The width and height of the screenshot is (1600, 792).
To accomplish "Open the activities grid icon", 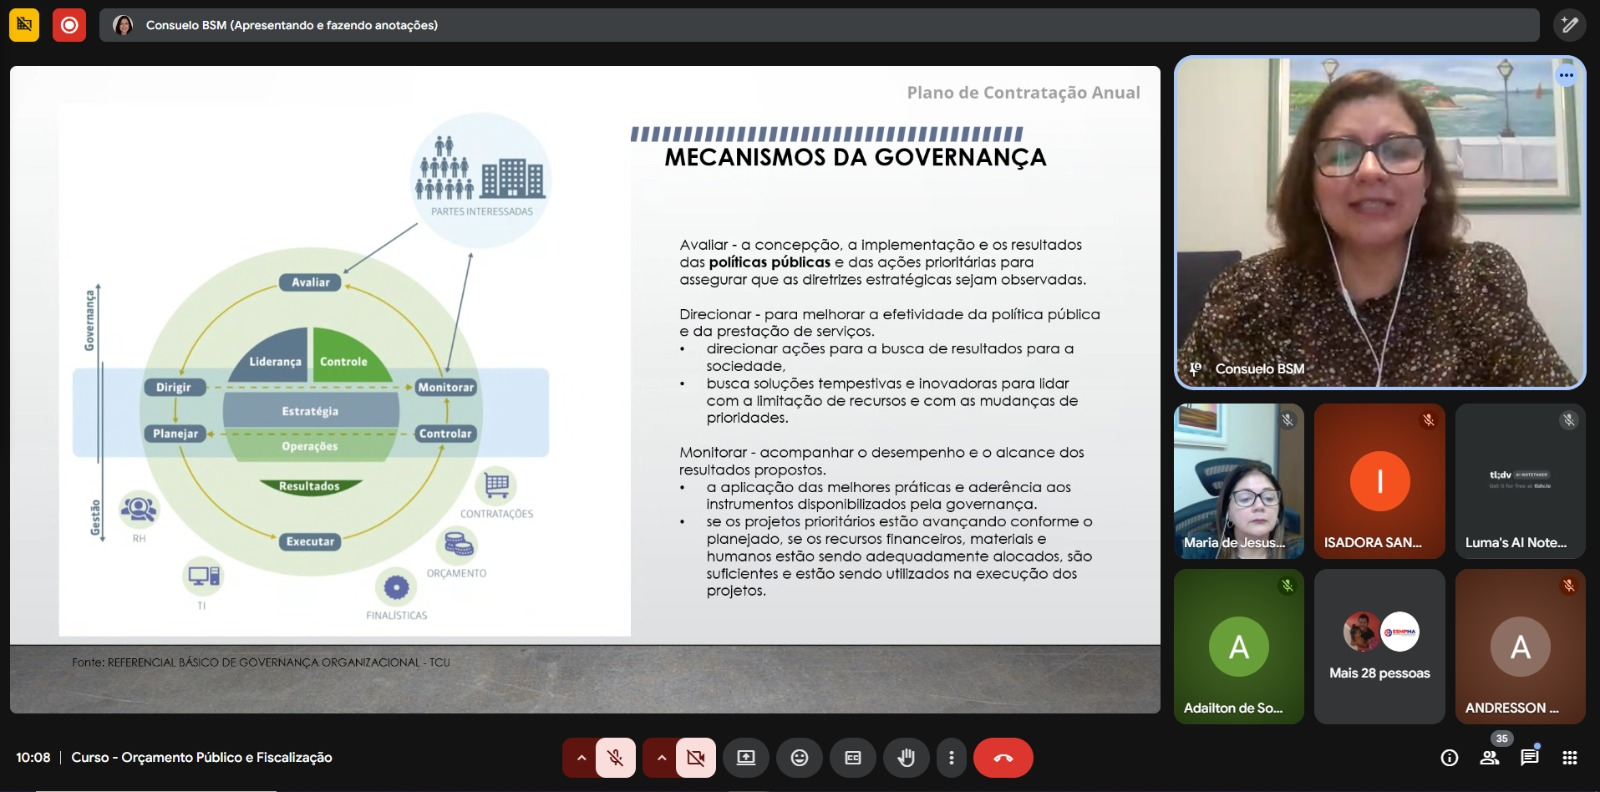I will tap(1569, 758).
